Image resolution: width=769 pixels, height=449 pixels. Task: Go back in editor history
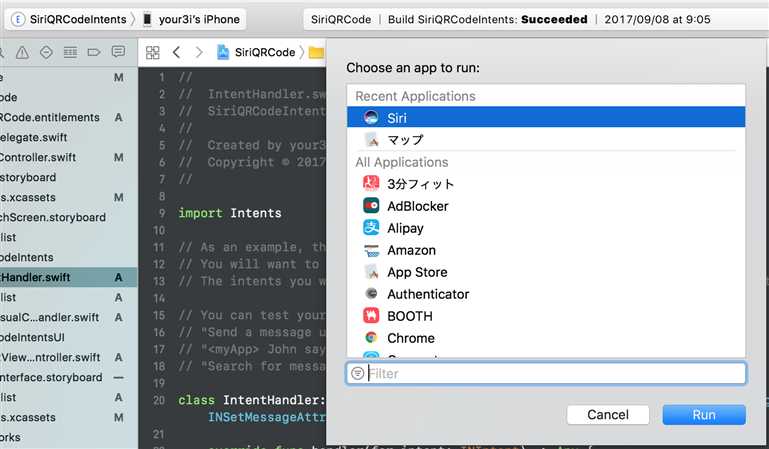click(177, 52)
